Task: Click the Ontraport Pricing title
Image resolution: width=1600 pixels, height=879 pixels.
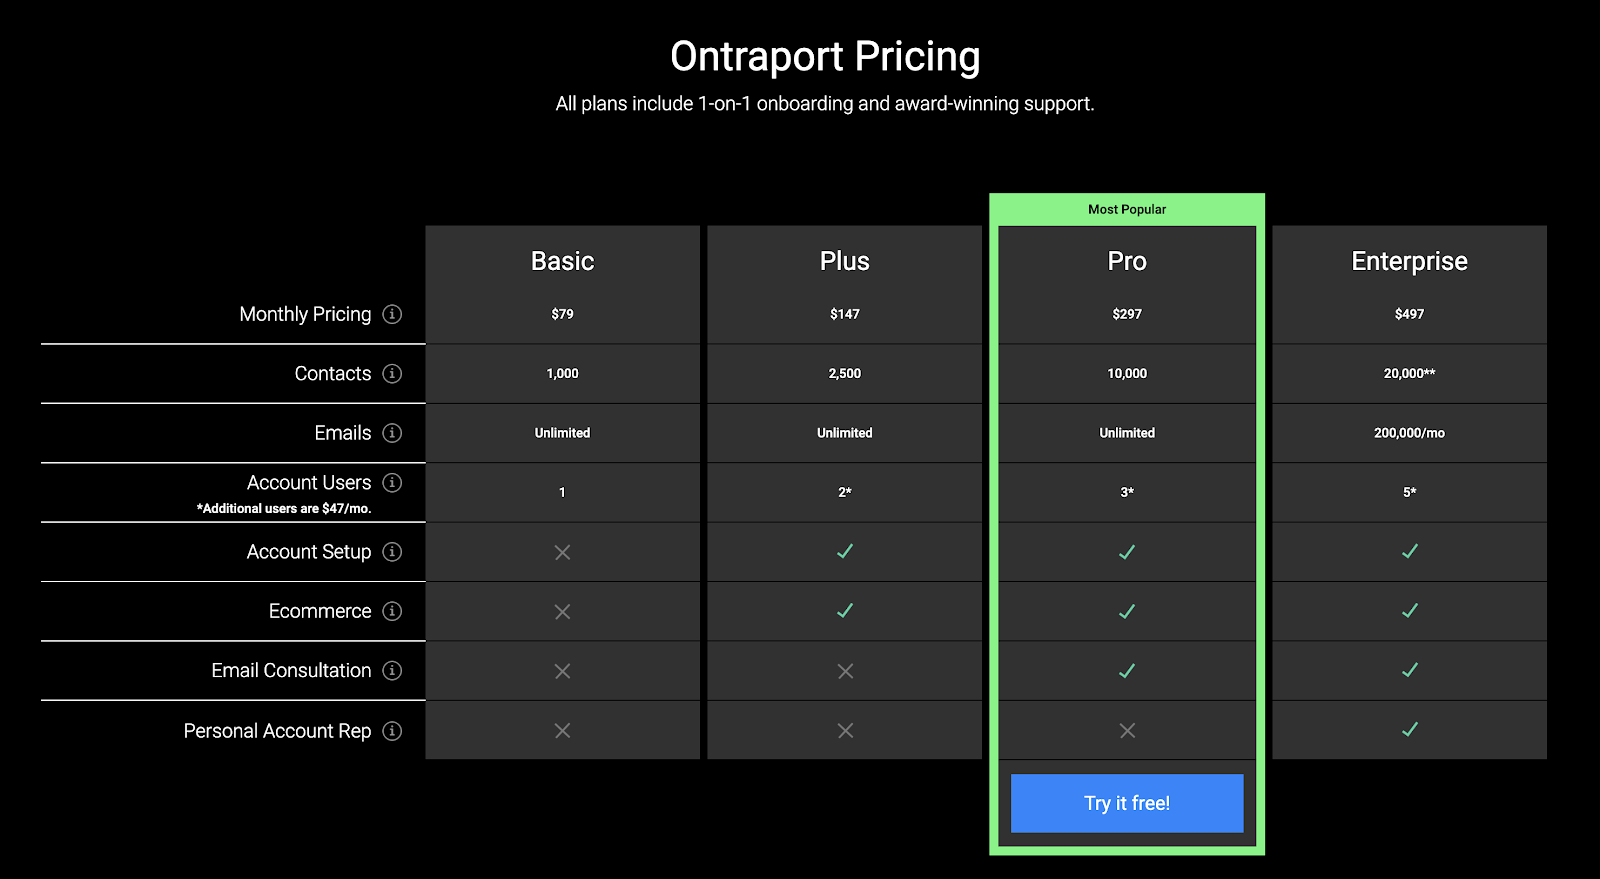Action: point(825,57)
